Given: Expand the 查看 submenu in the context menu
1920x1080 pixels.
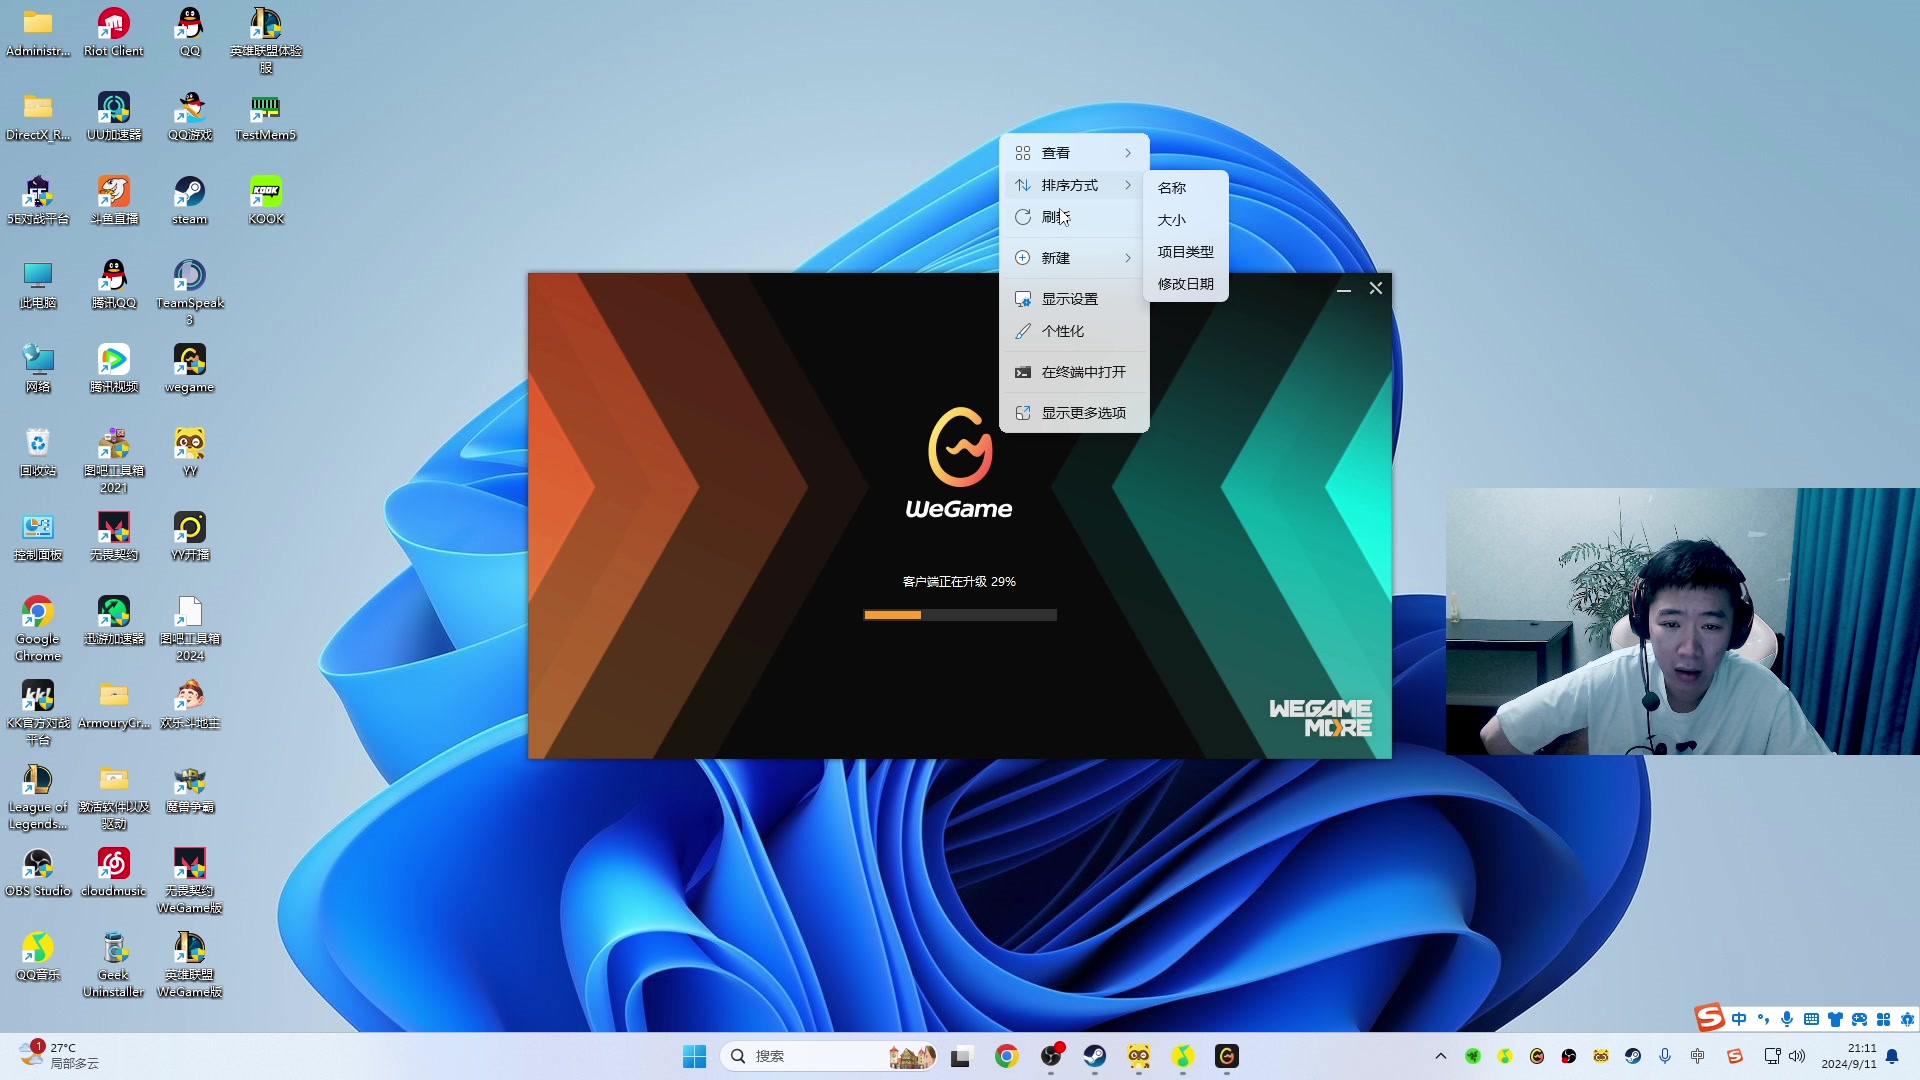Looking at the screenshot, I should point(1074,153).
